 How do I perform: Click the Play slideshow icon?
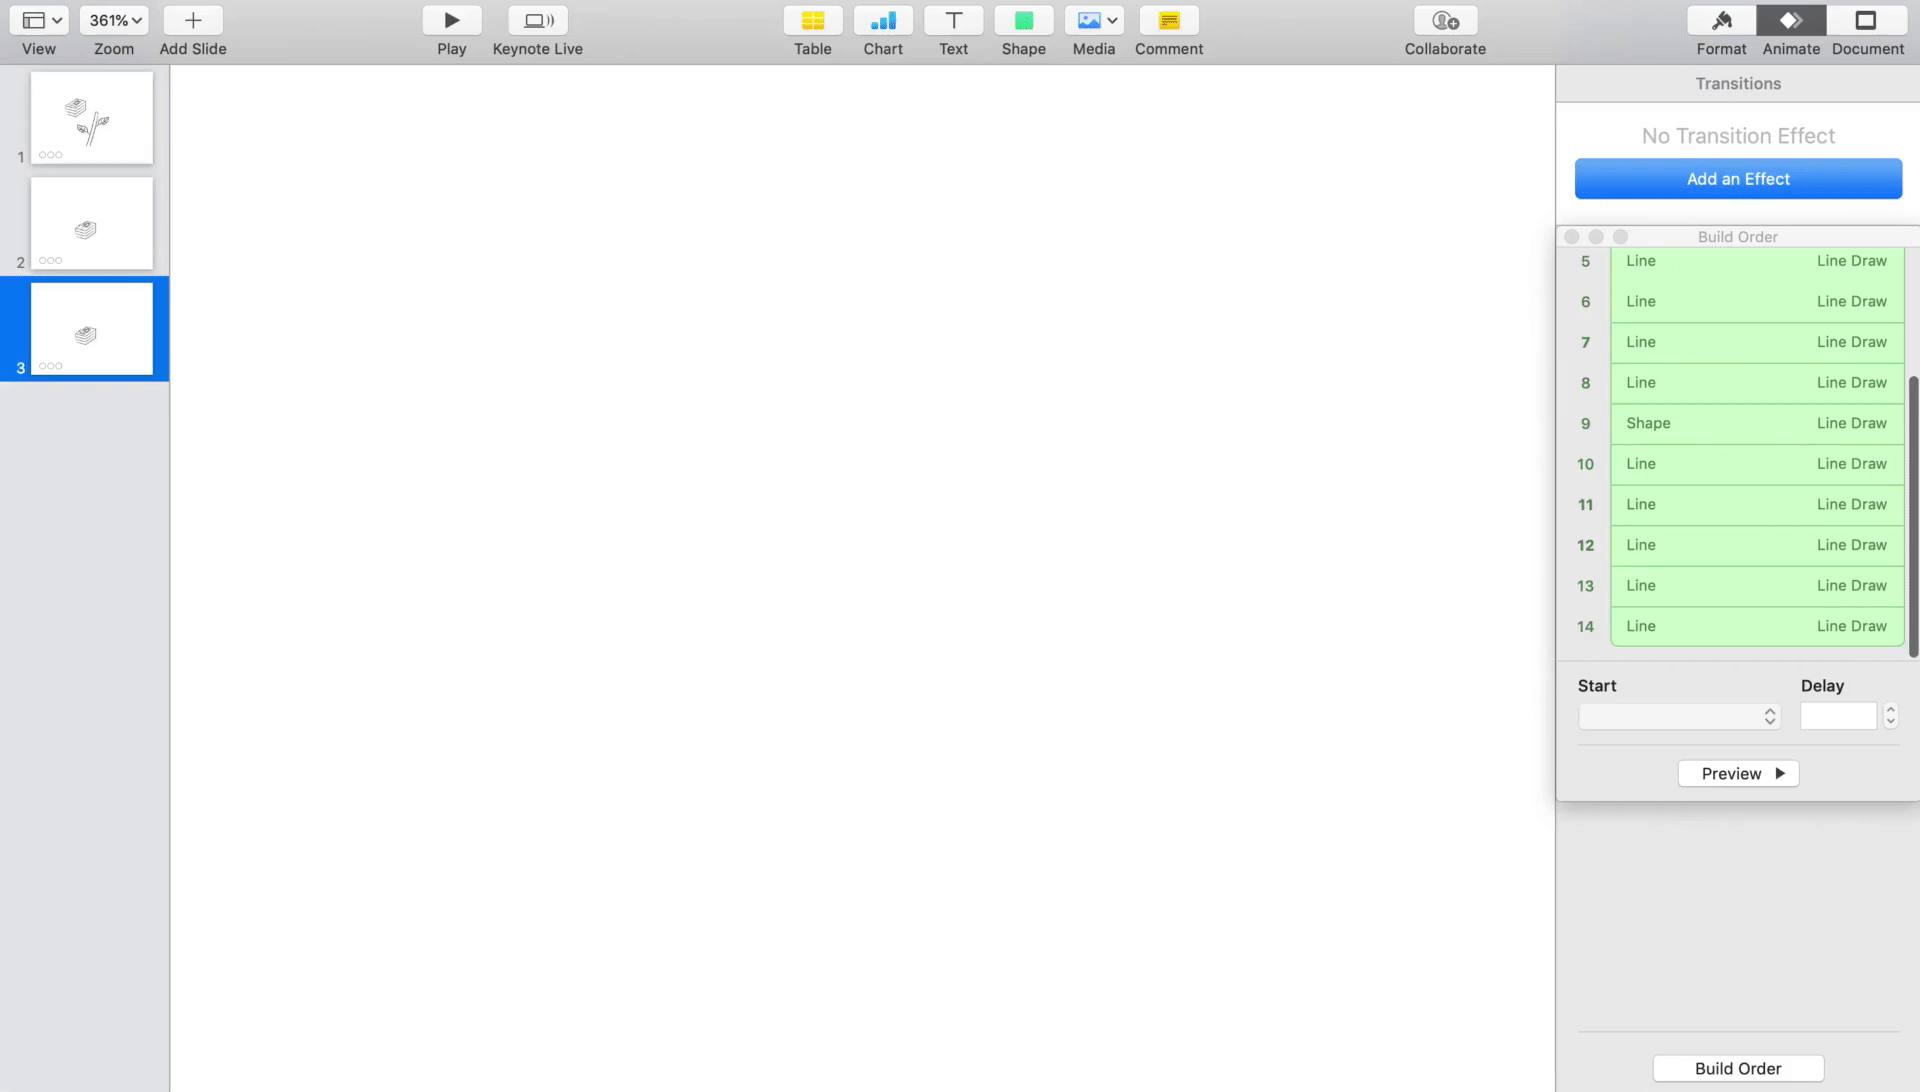451,21
